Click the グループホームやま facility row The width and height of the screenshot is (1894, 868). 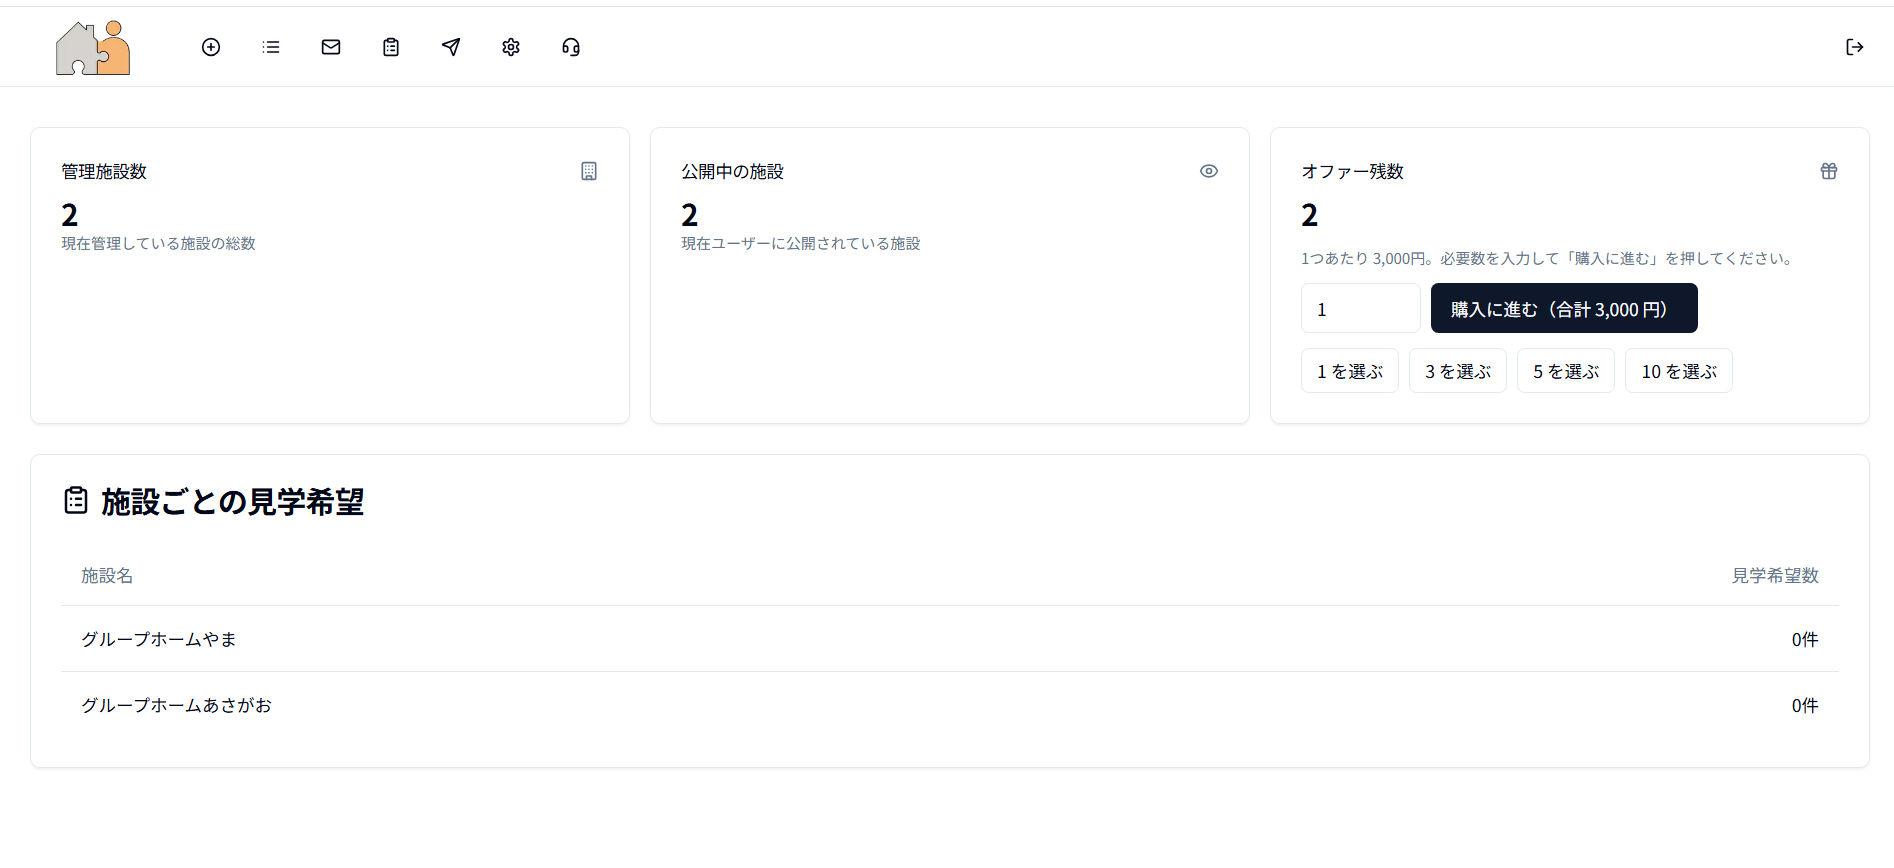159,639
